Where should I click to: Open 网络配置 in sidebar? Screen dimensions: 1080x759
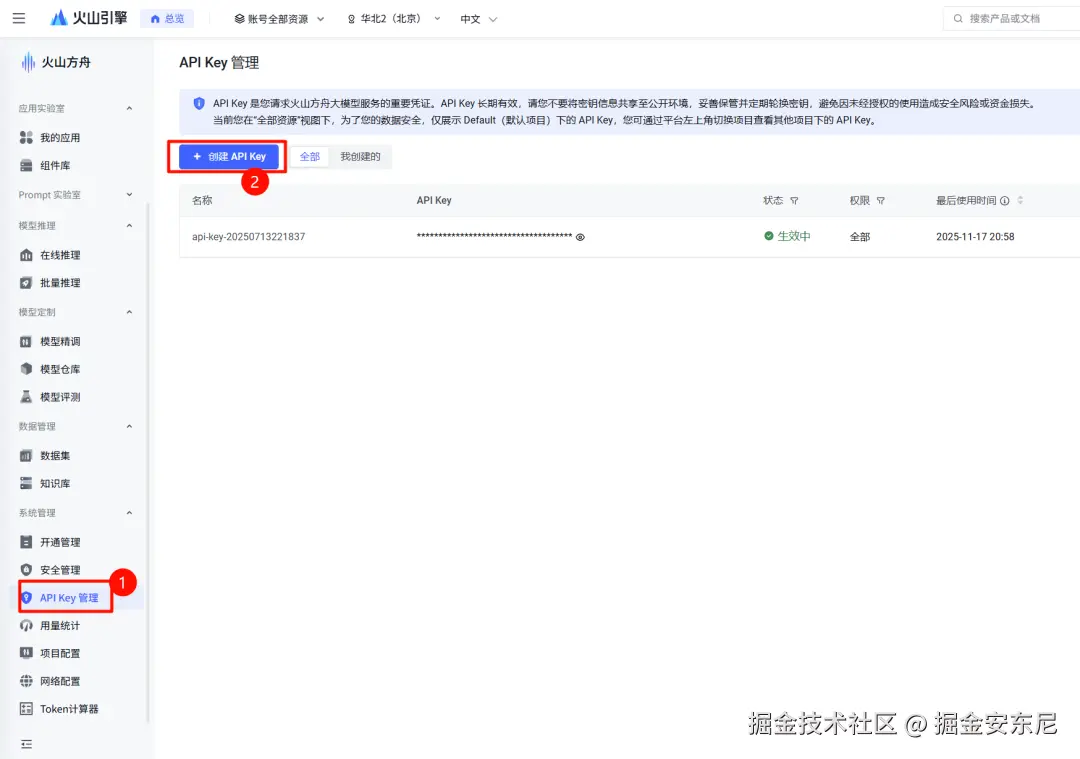point(60,681)
